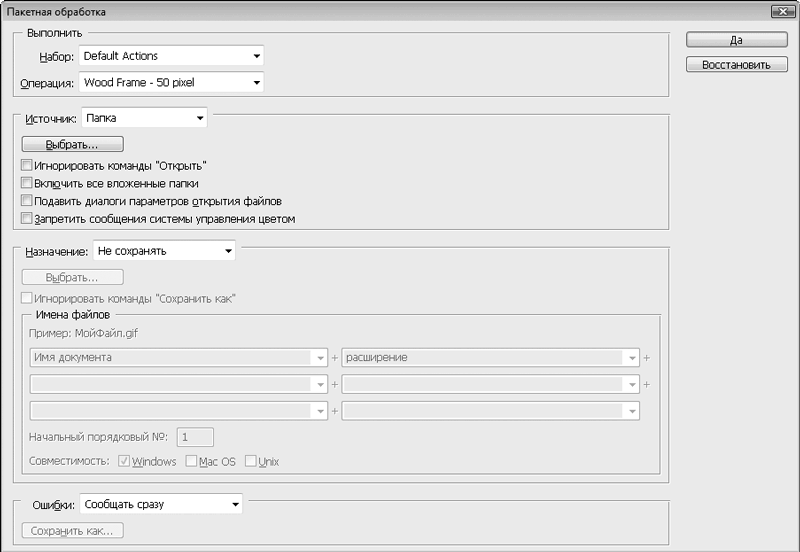Image resolution: width=800 pixels, height=552 pixels.
Task: Open the empty right dropdown in the second file name row
Action: [490, 384]
